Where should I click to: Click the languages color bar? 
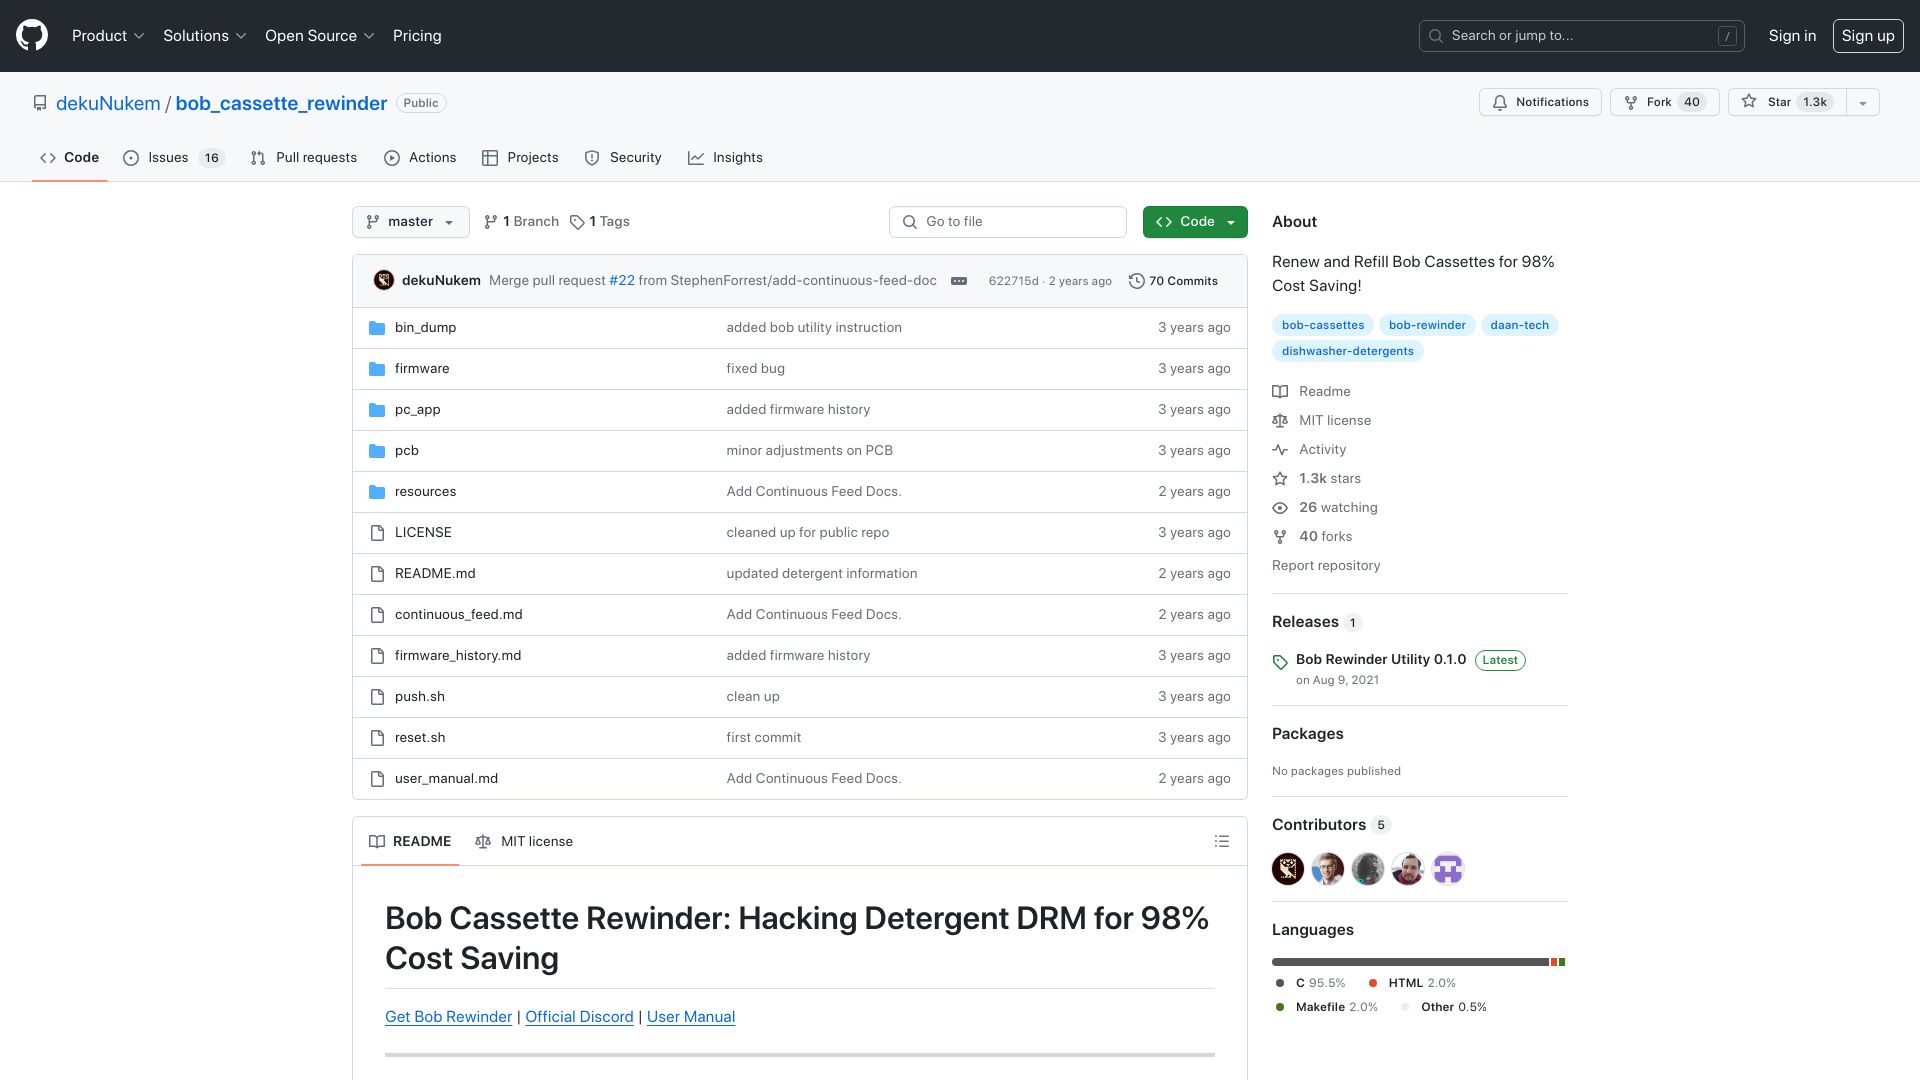tap(1419, 963)
